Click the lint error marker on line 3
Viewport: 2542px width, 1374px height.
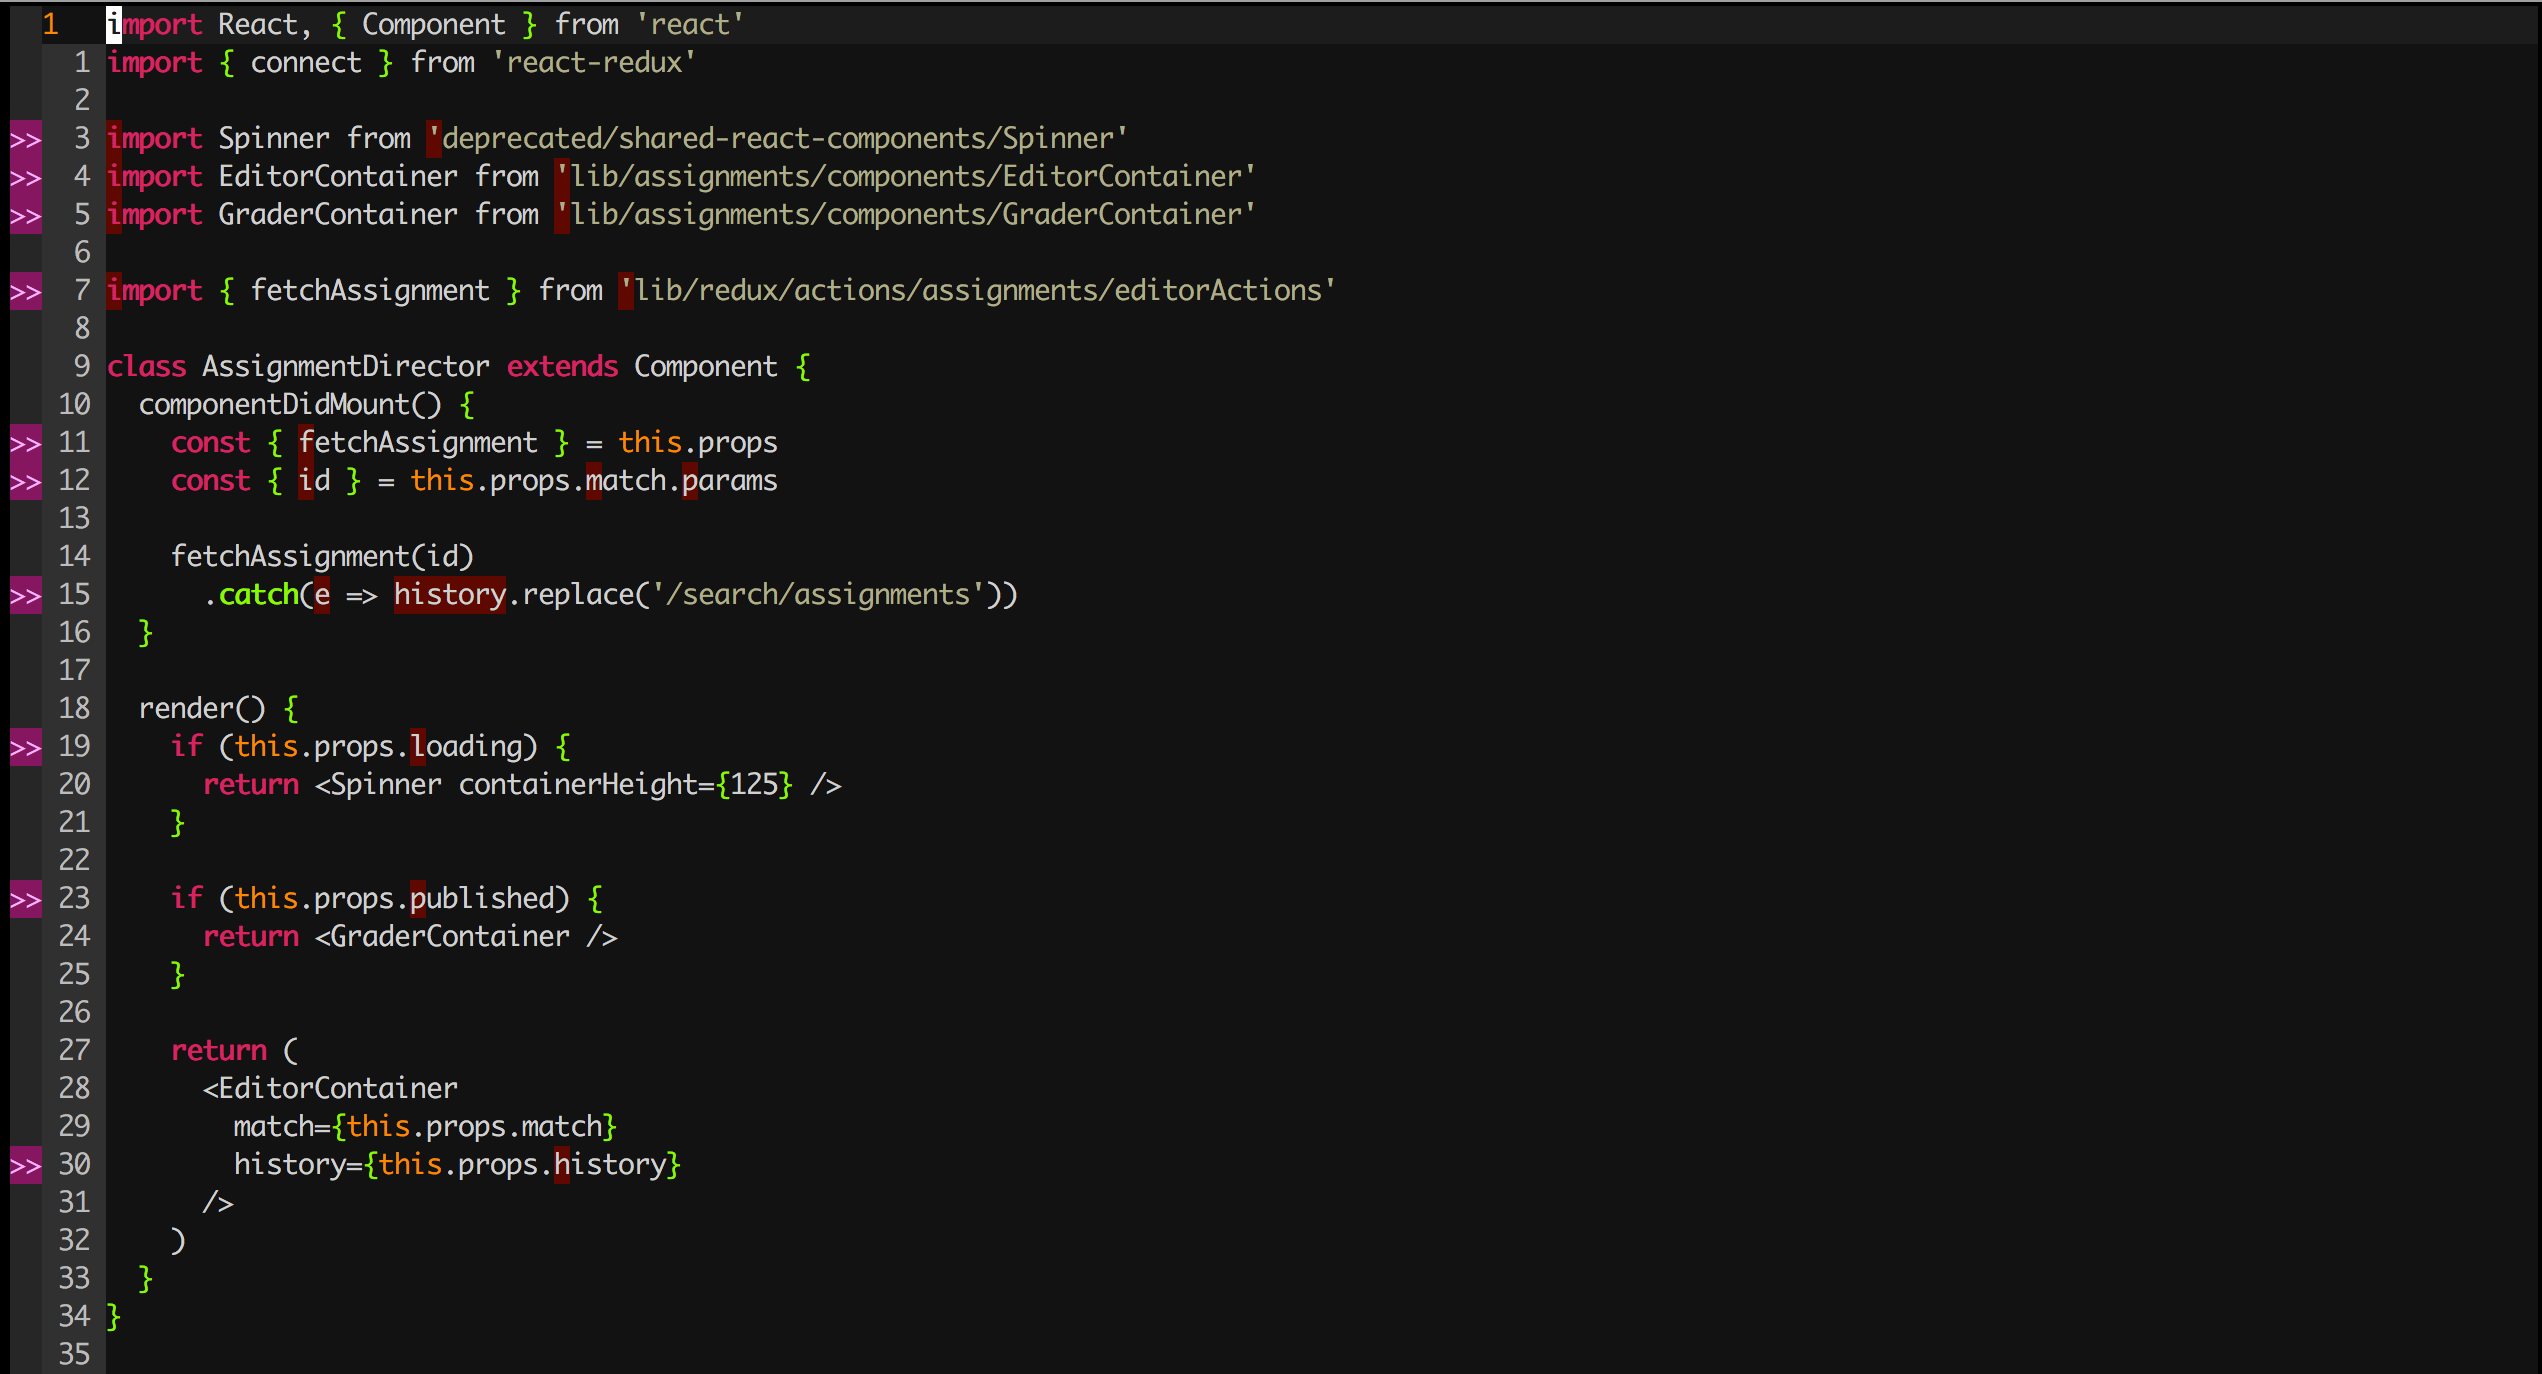25,139
